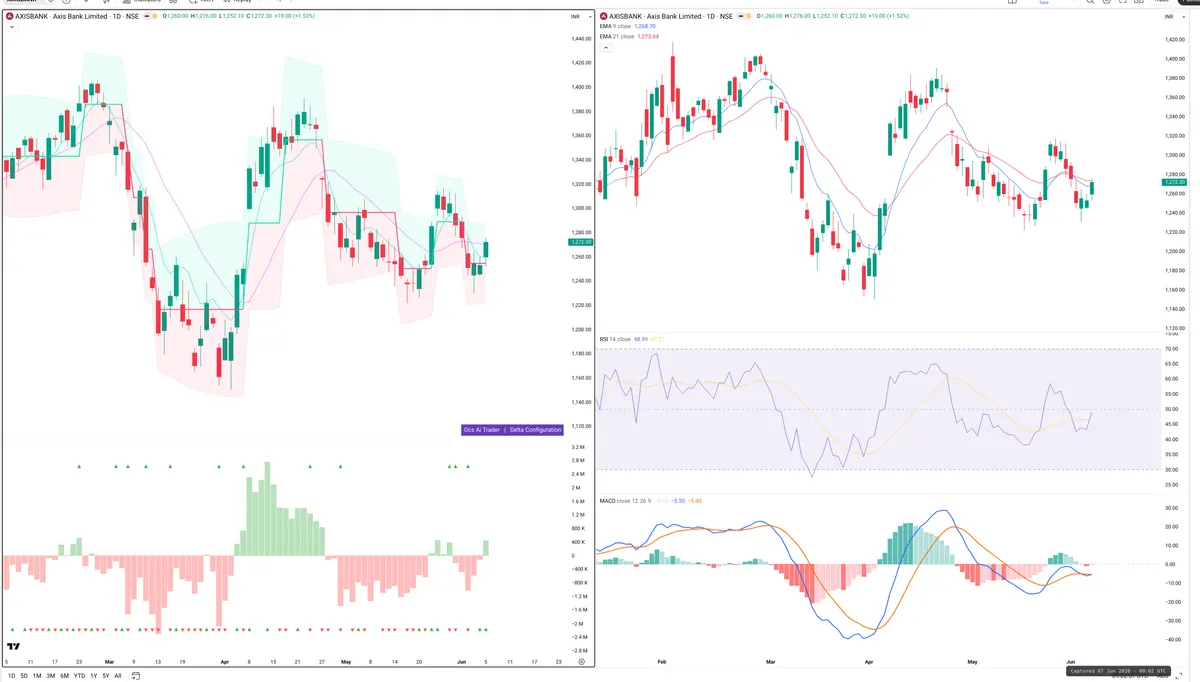This screenshot has height=682, width=1200.
Task: Click the Axis Bank logo icon in the left chart title
Action: point(9,16)
